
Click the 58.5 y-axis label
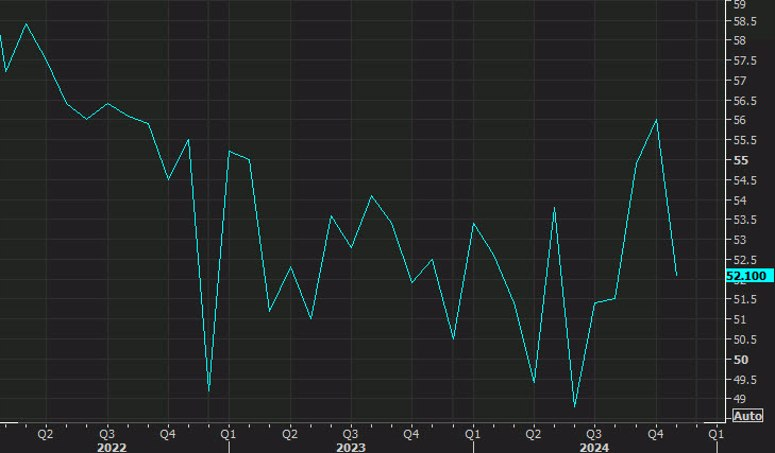point(745,21)
